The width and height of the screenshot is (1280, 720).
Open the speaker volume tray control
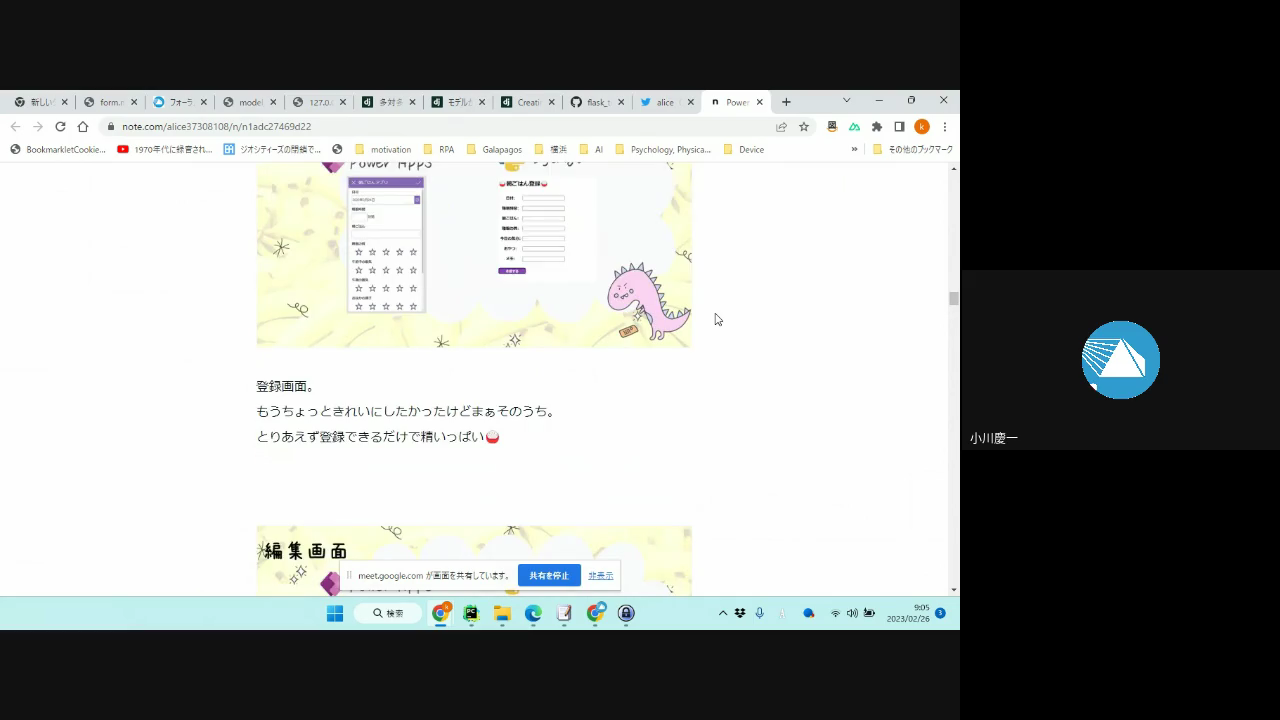pos(852,613)
